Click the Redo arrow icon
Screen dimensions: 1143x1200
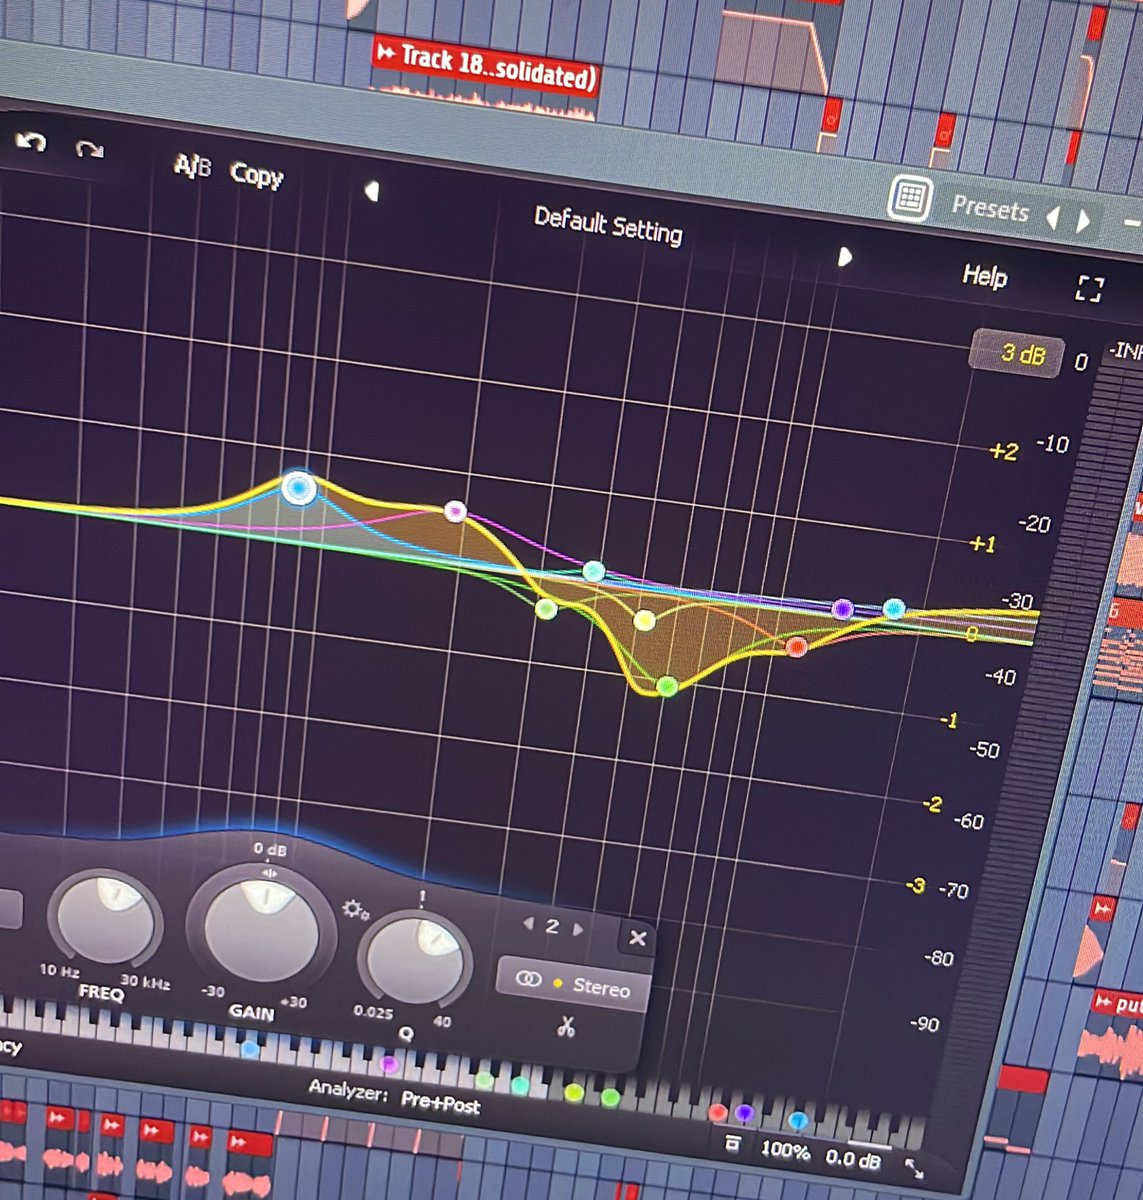click(x=90, y=151)
